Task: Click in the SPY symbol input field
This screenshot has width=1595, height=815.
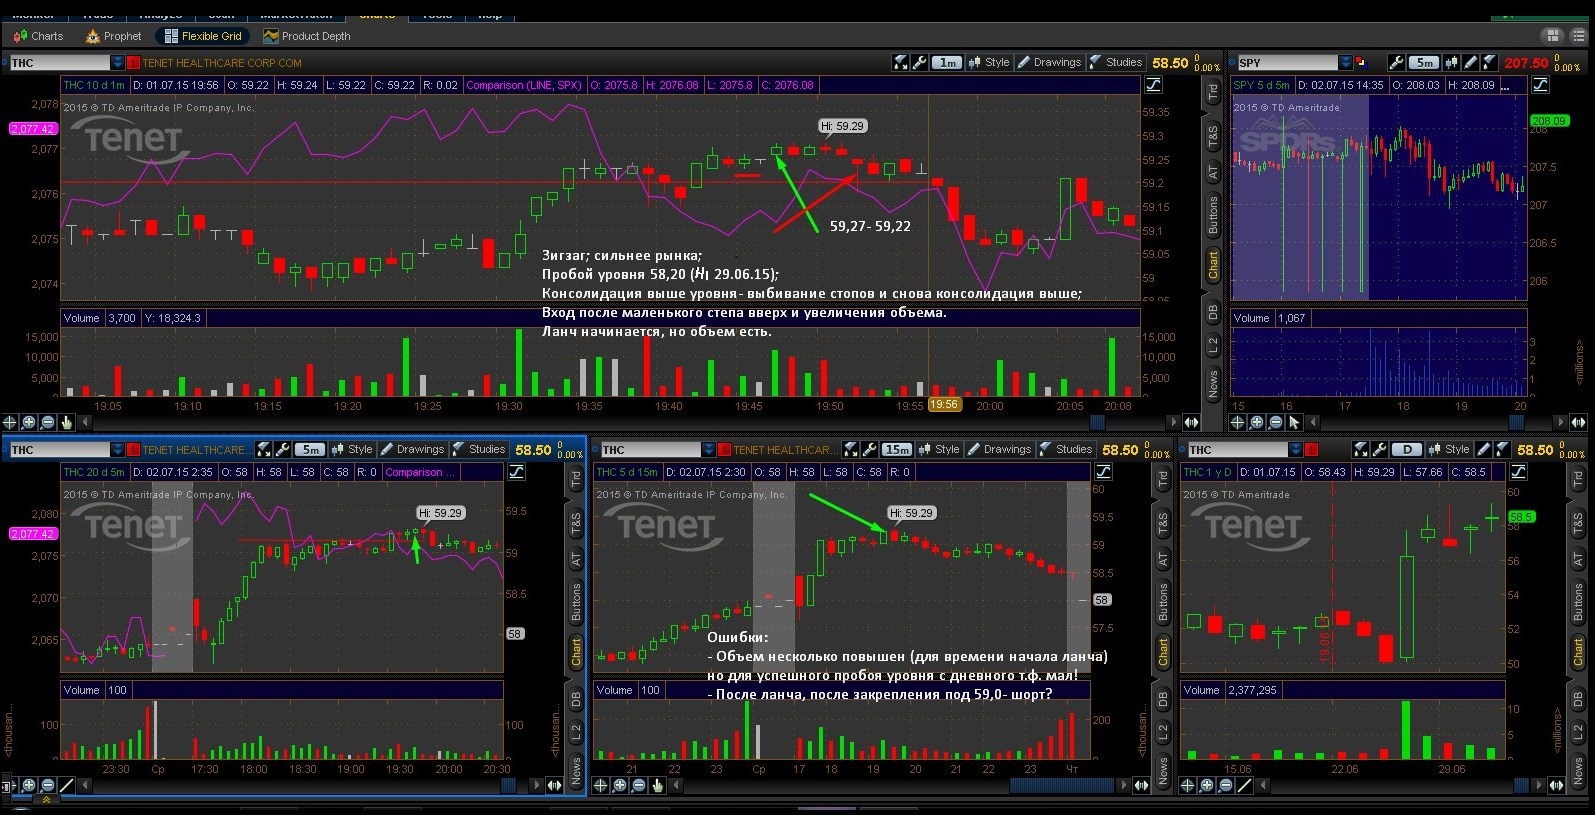Action: pyautogui.click(x=1287, y=62)
